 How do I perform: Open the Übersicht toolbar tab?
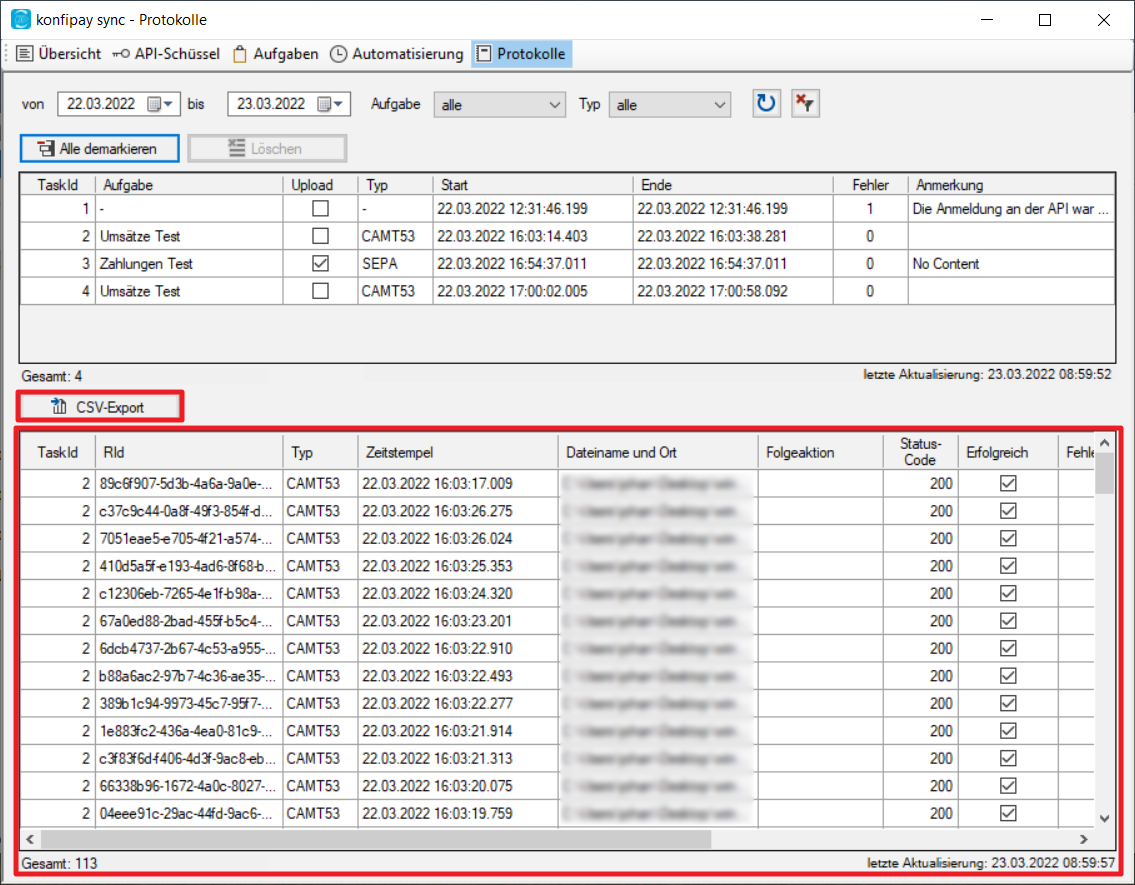click(x=60, y=54)
